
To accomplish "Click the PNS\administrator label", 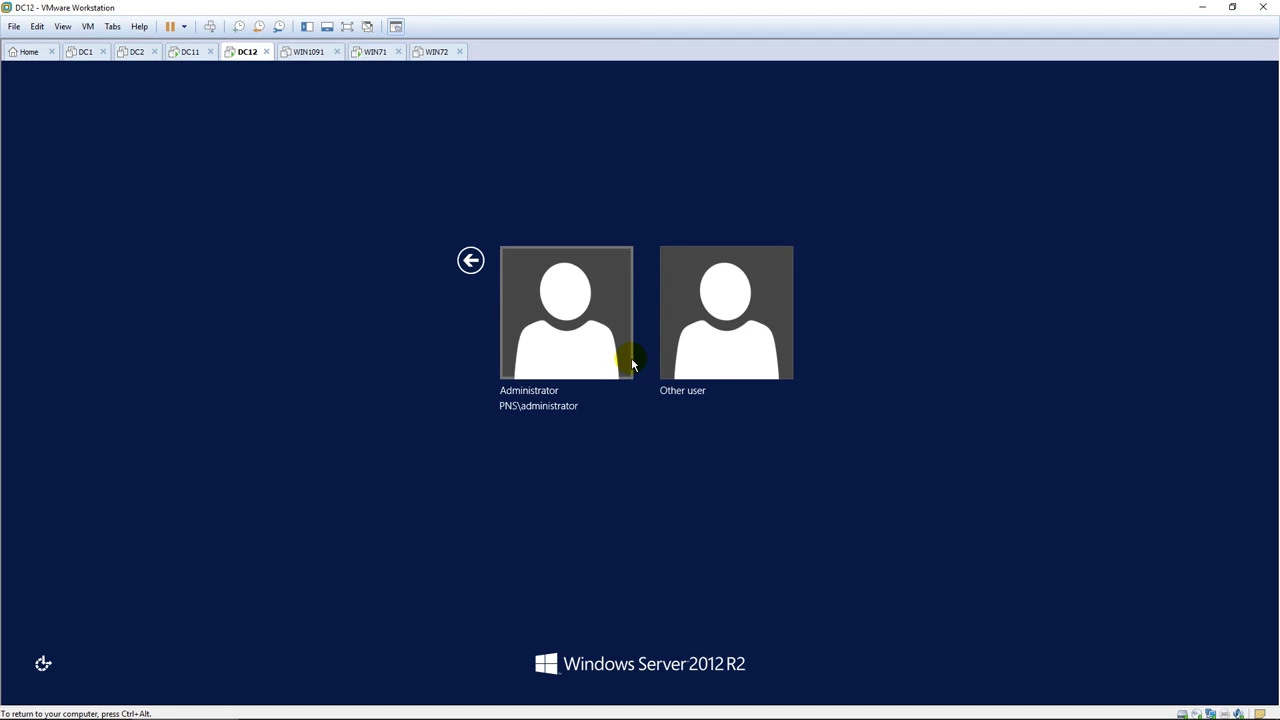I will pos(539,406).
